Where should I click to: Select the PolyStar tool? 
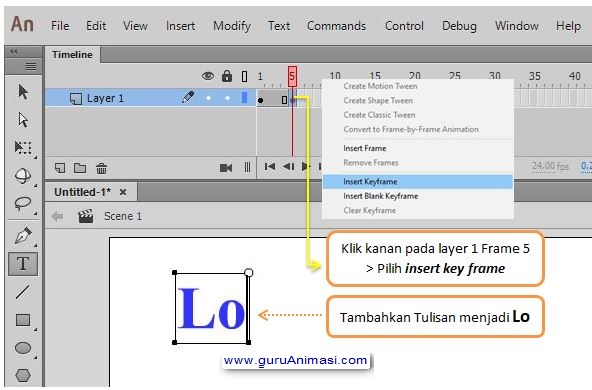tap(23, 375)
